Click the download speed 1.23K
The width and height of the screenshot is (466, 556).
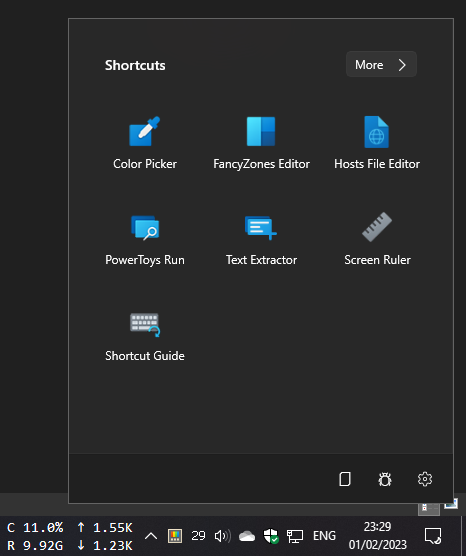tap(113, 545)
